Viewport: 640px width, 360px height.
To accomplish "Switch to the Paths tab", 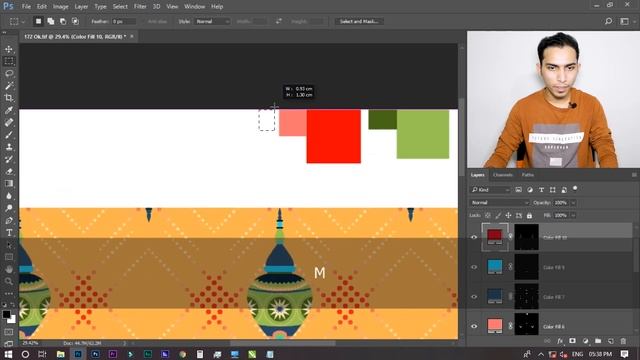I will point(528,175).
